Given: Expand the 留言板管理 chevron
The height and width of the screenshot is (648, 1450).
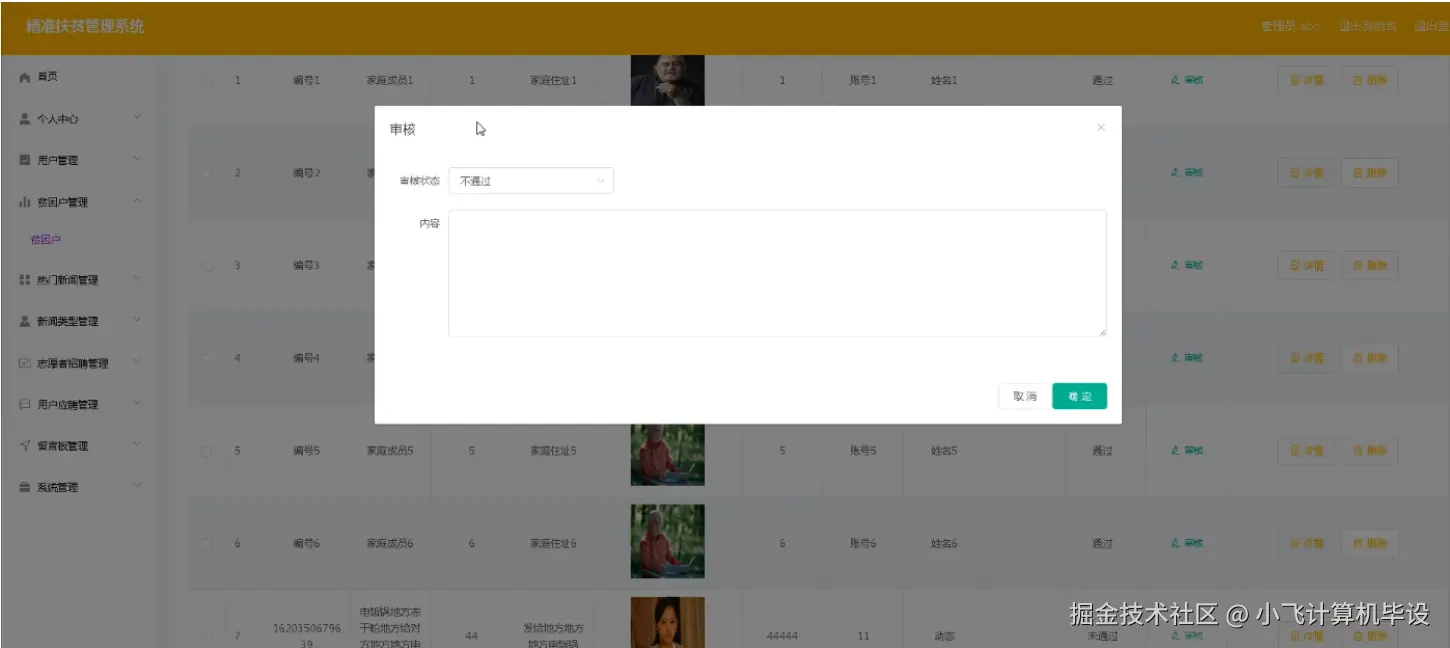Looking at the screenshot, I should coord(137,446).
